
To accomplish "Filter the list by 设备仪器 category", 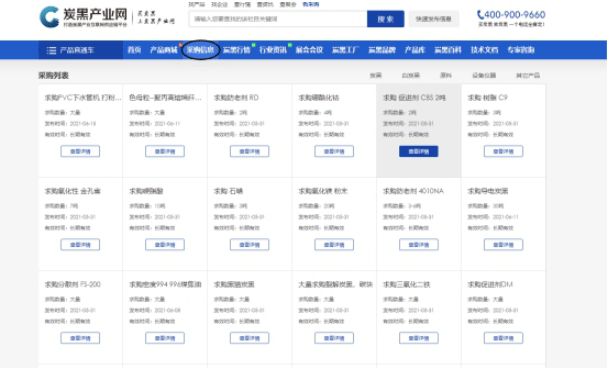I will [x=484, y=75].
